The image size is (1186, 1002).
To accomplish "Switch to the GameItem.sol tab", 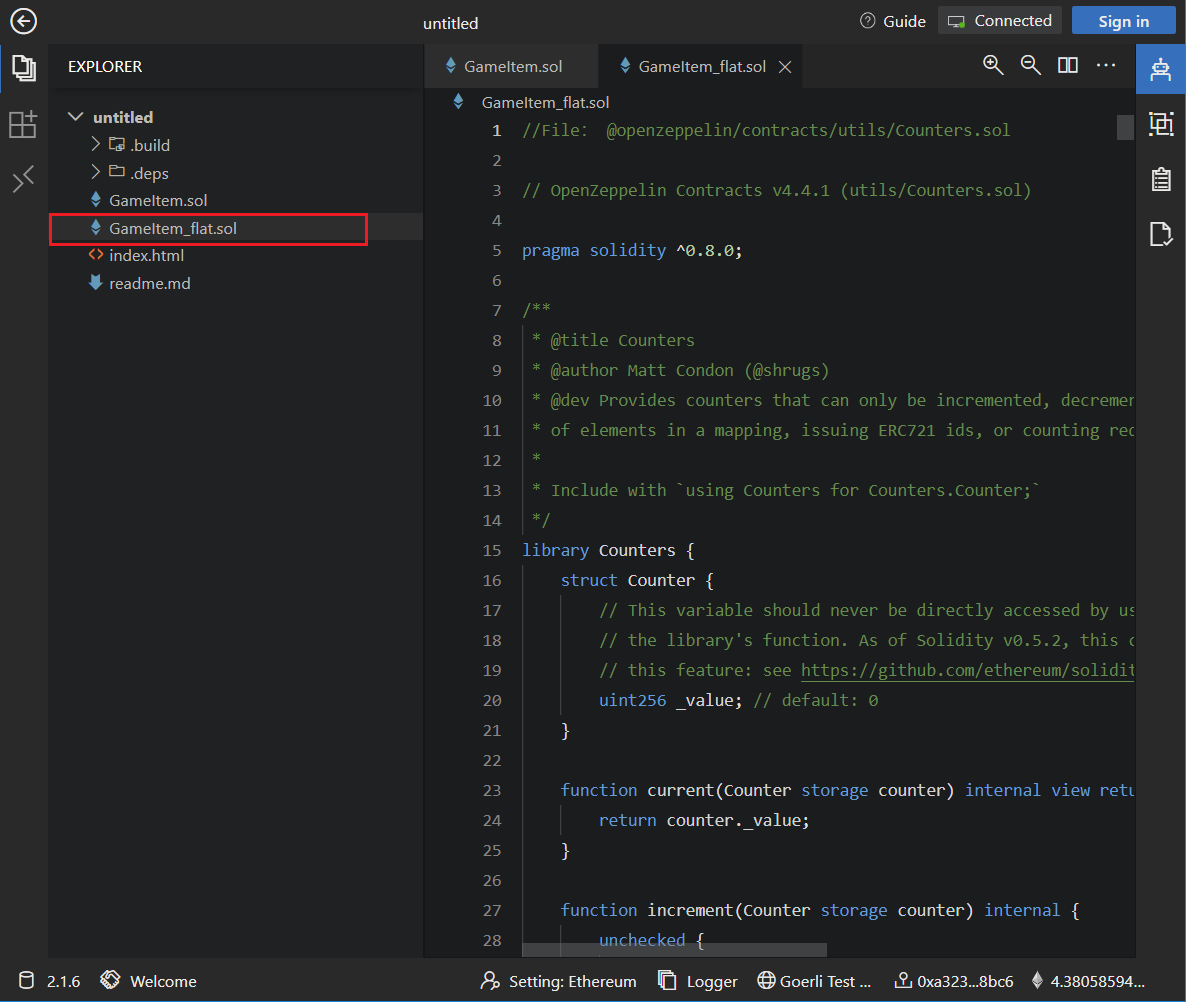I will point(511,67).
